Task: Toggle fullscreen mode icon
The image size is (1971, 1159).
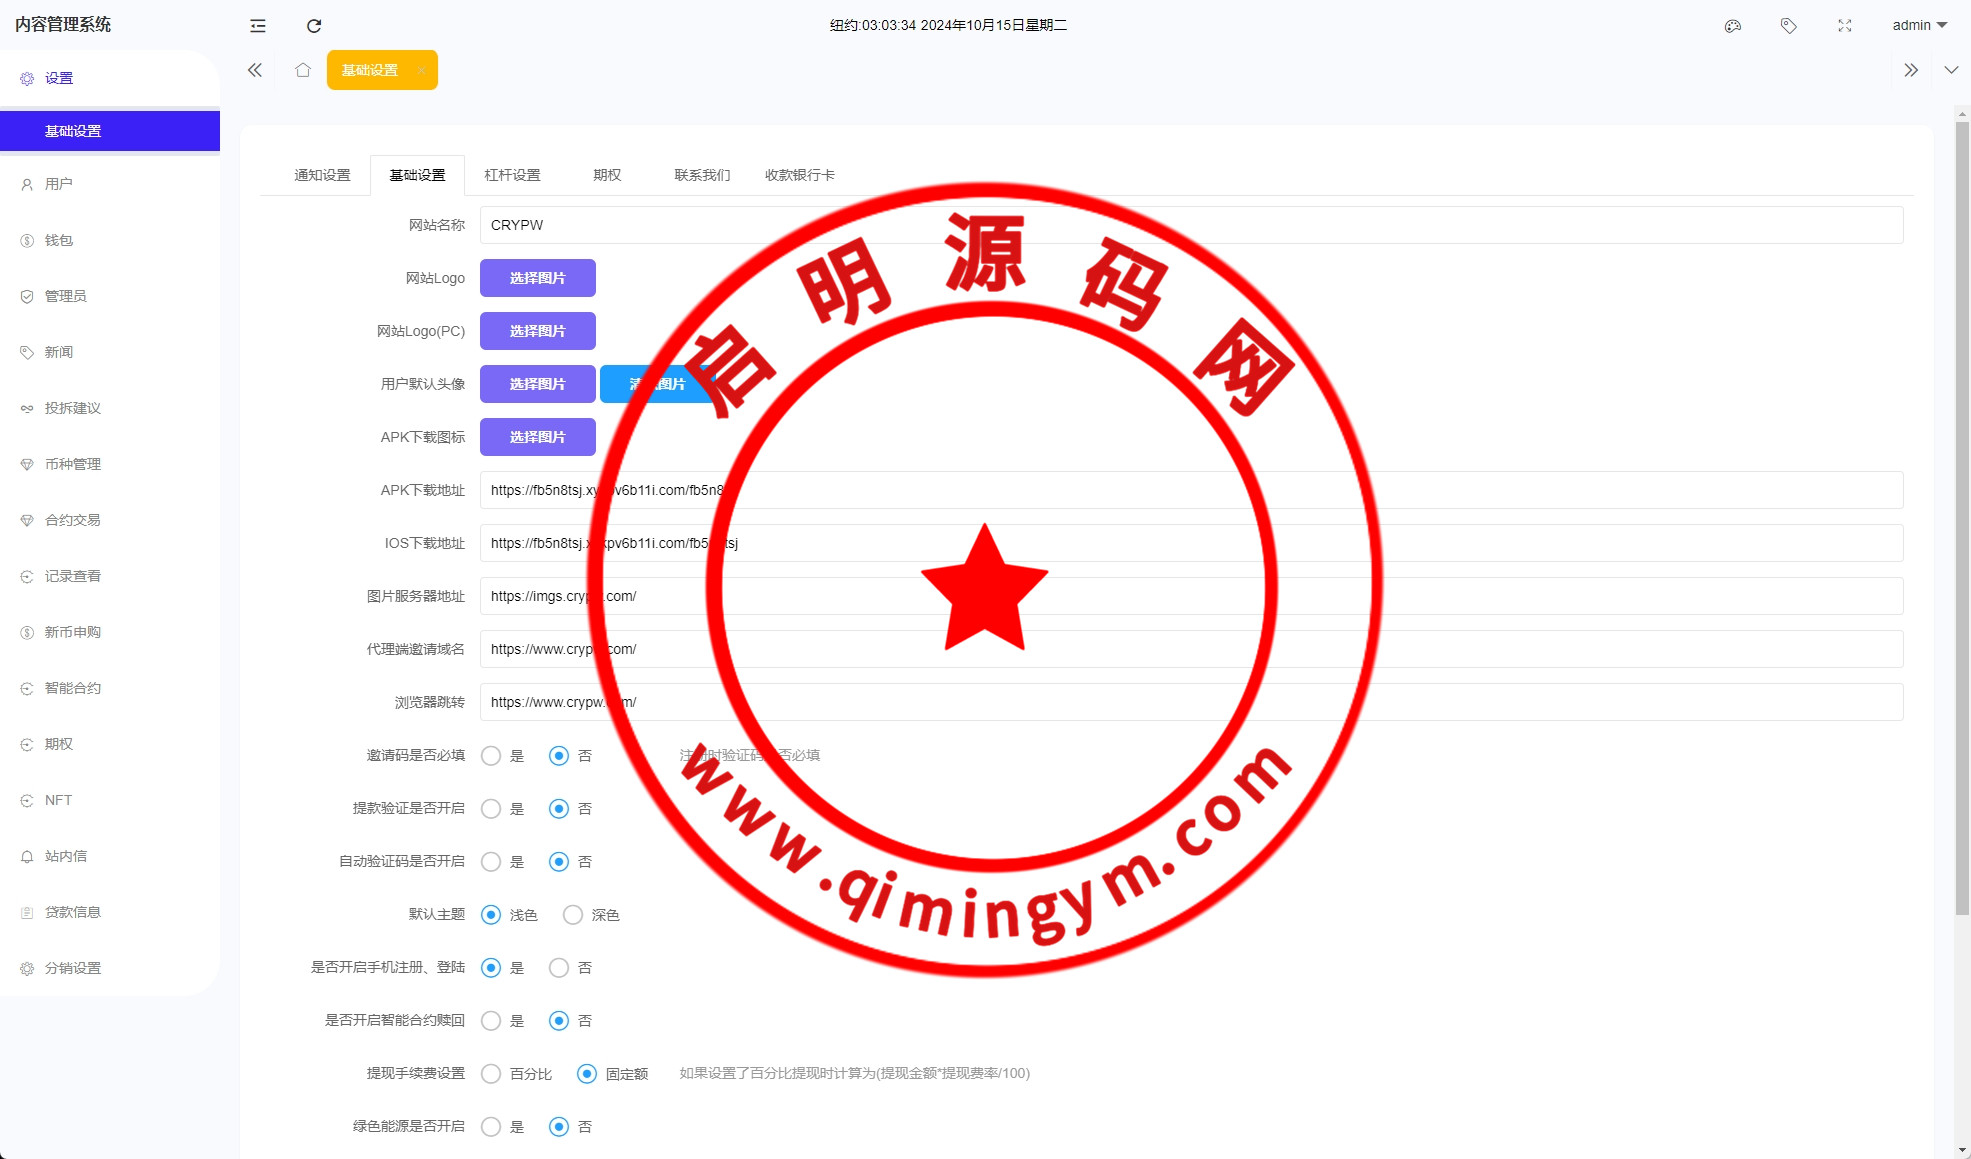Action: (1845, 26)
